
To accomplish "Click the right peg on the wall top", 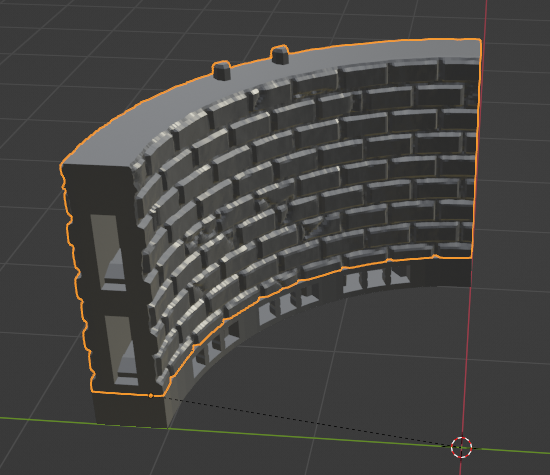I will (280, 55).
